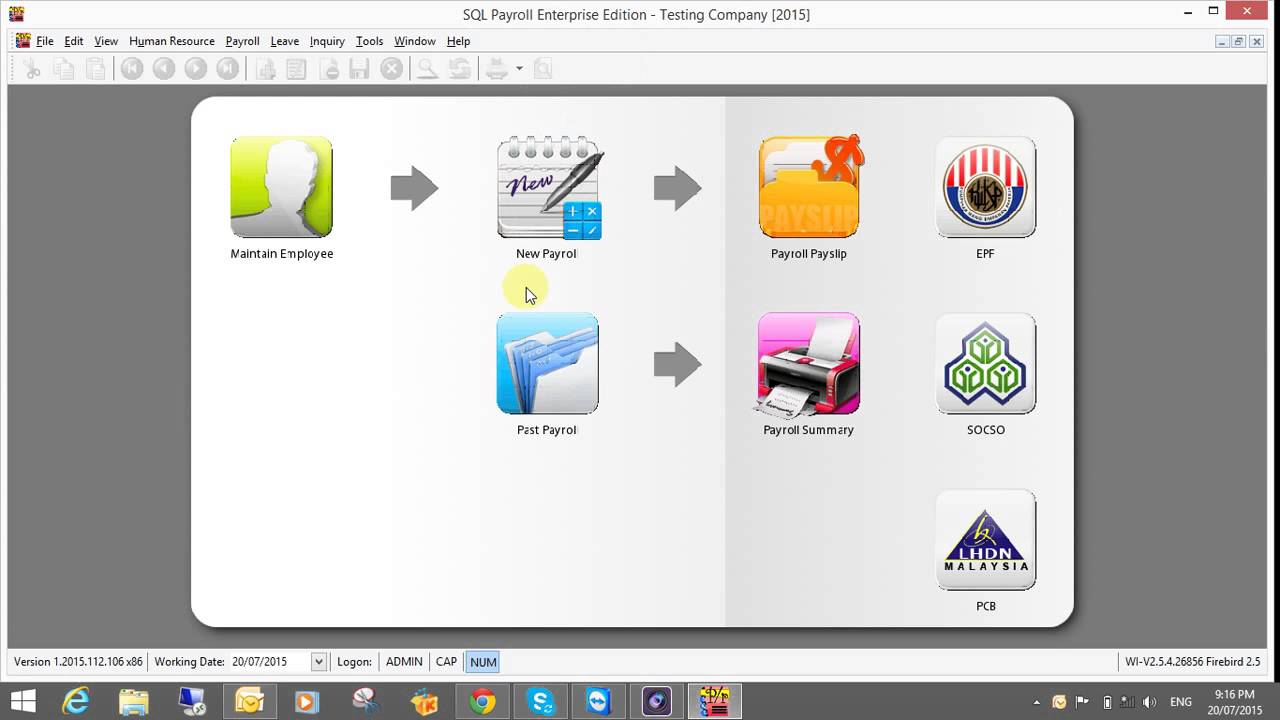Go to previous record toolbar button

coord(164,68)
